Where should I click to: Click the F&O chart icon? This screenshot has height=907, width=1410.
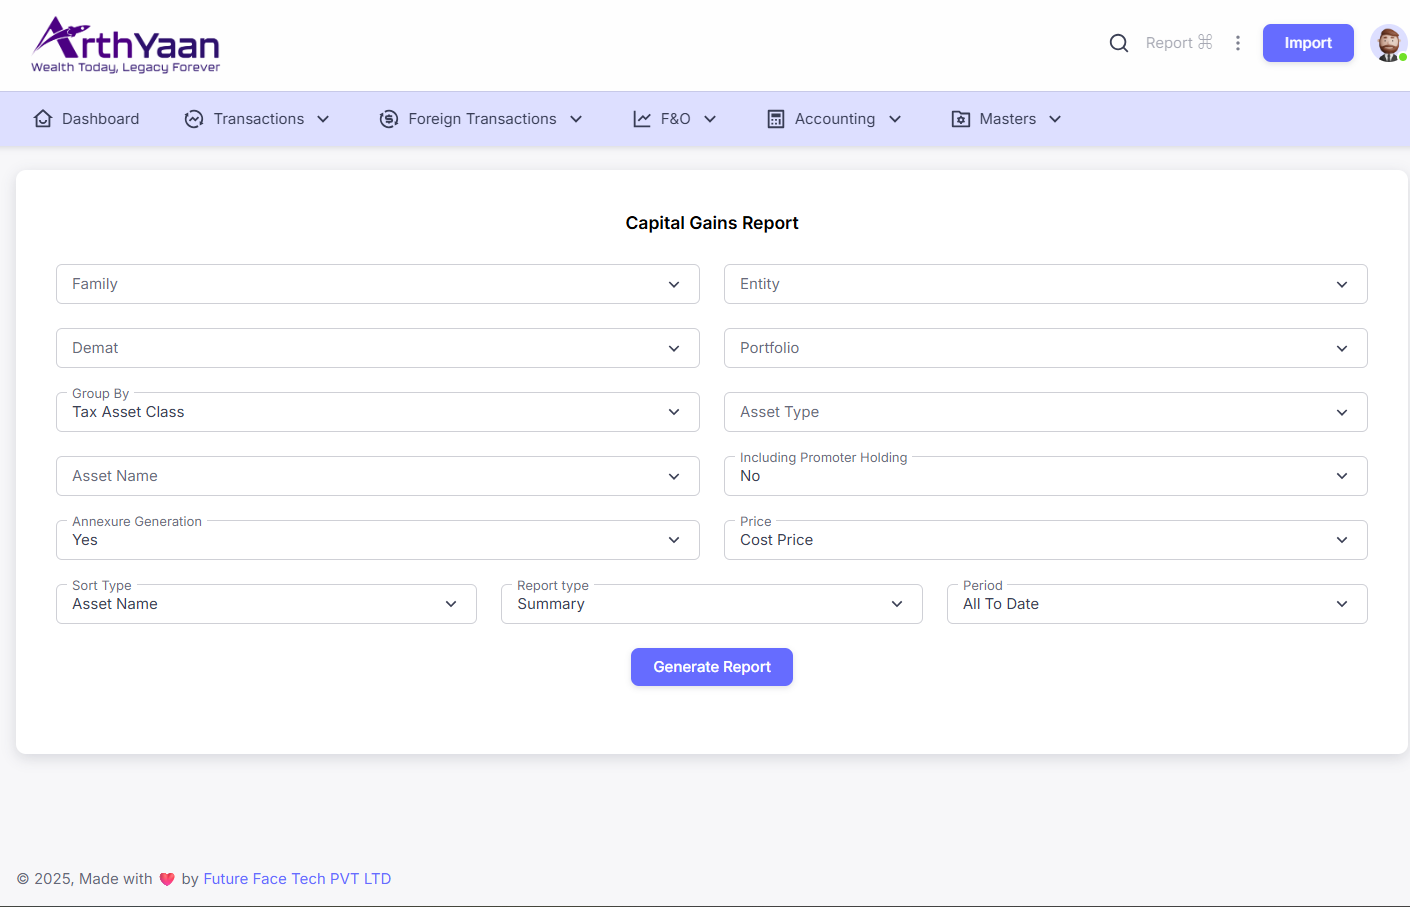(x=642, y=119)
